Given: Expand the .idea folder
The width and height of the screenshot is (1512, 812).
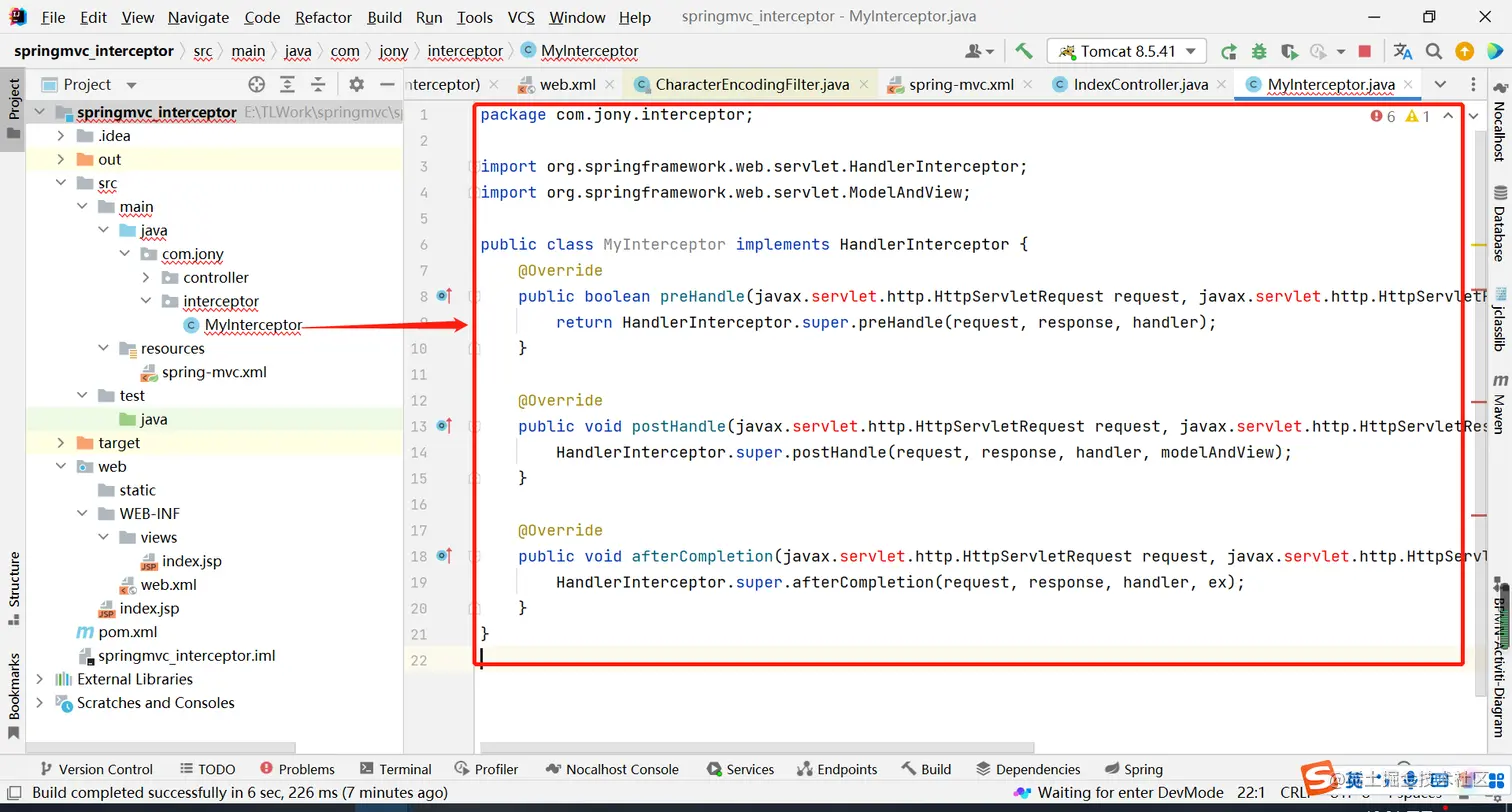Looking at the screenshot, I should 61,135.
